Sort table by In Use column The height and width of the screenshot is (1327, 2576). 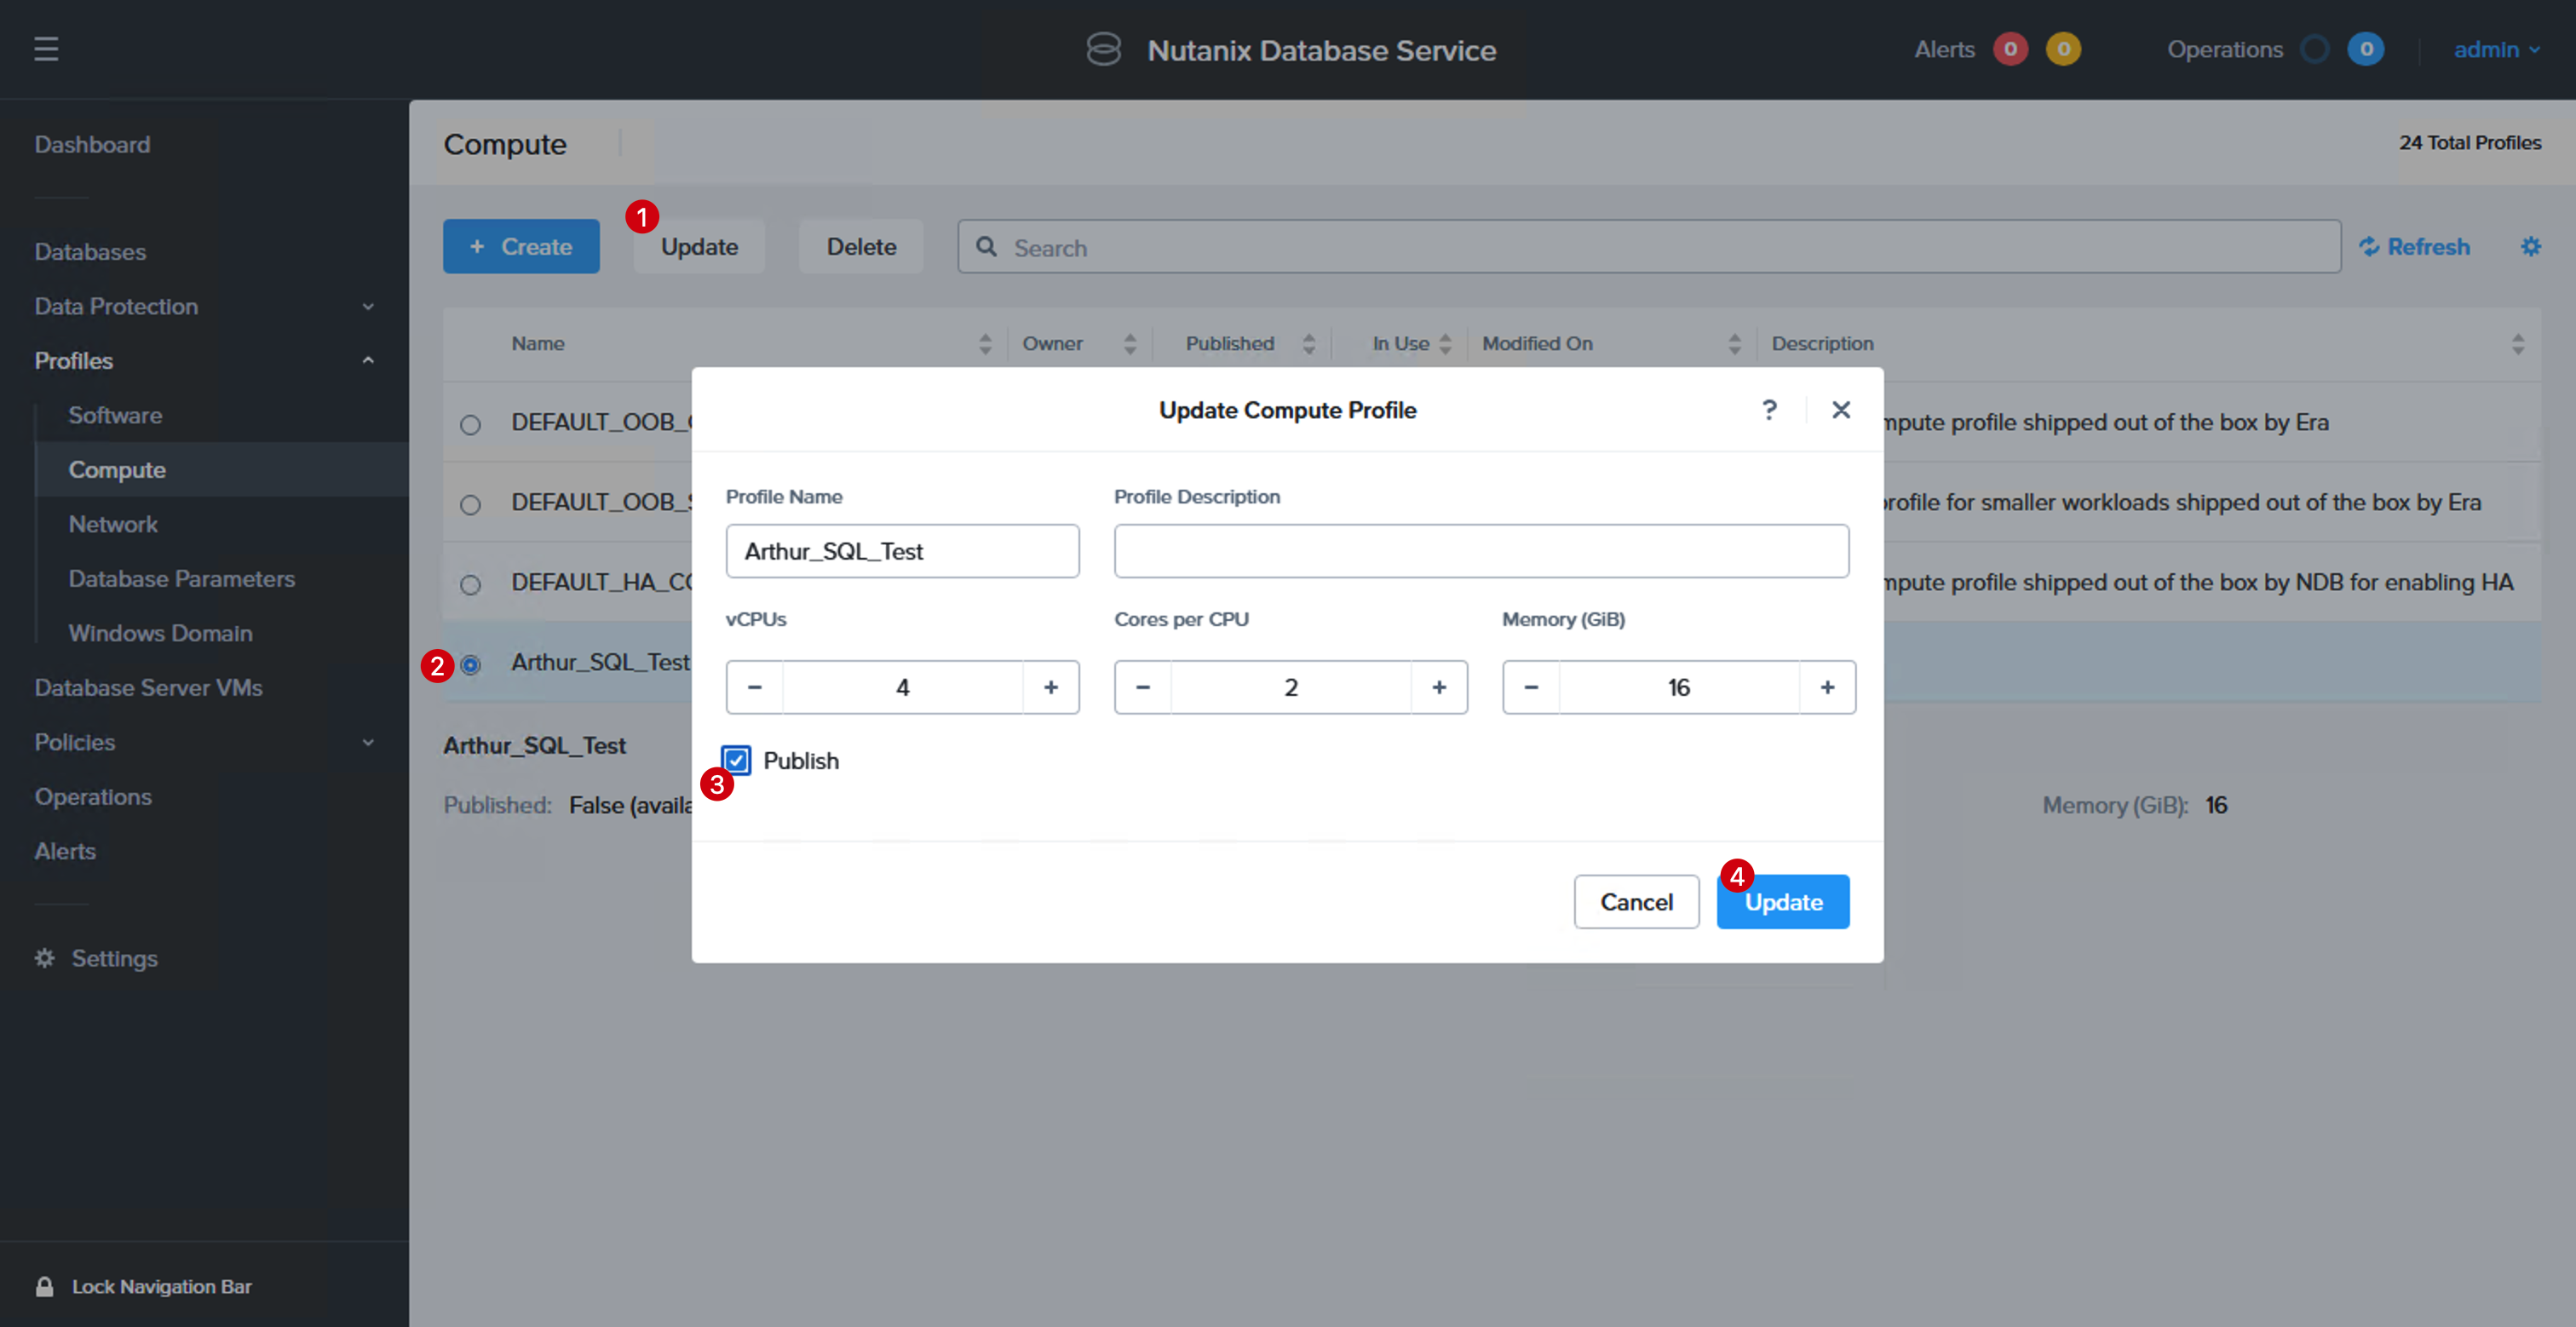pos(1445,344)
